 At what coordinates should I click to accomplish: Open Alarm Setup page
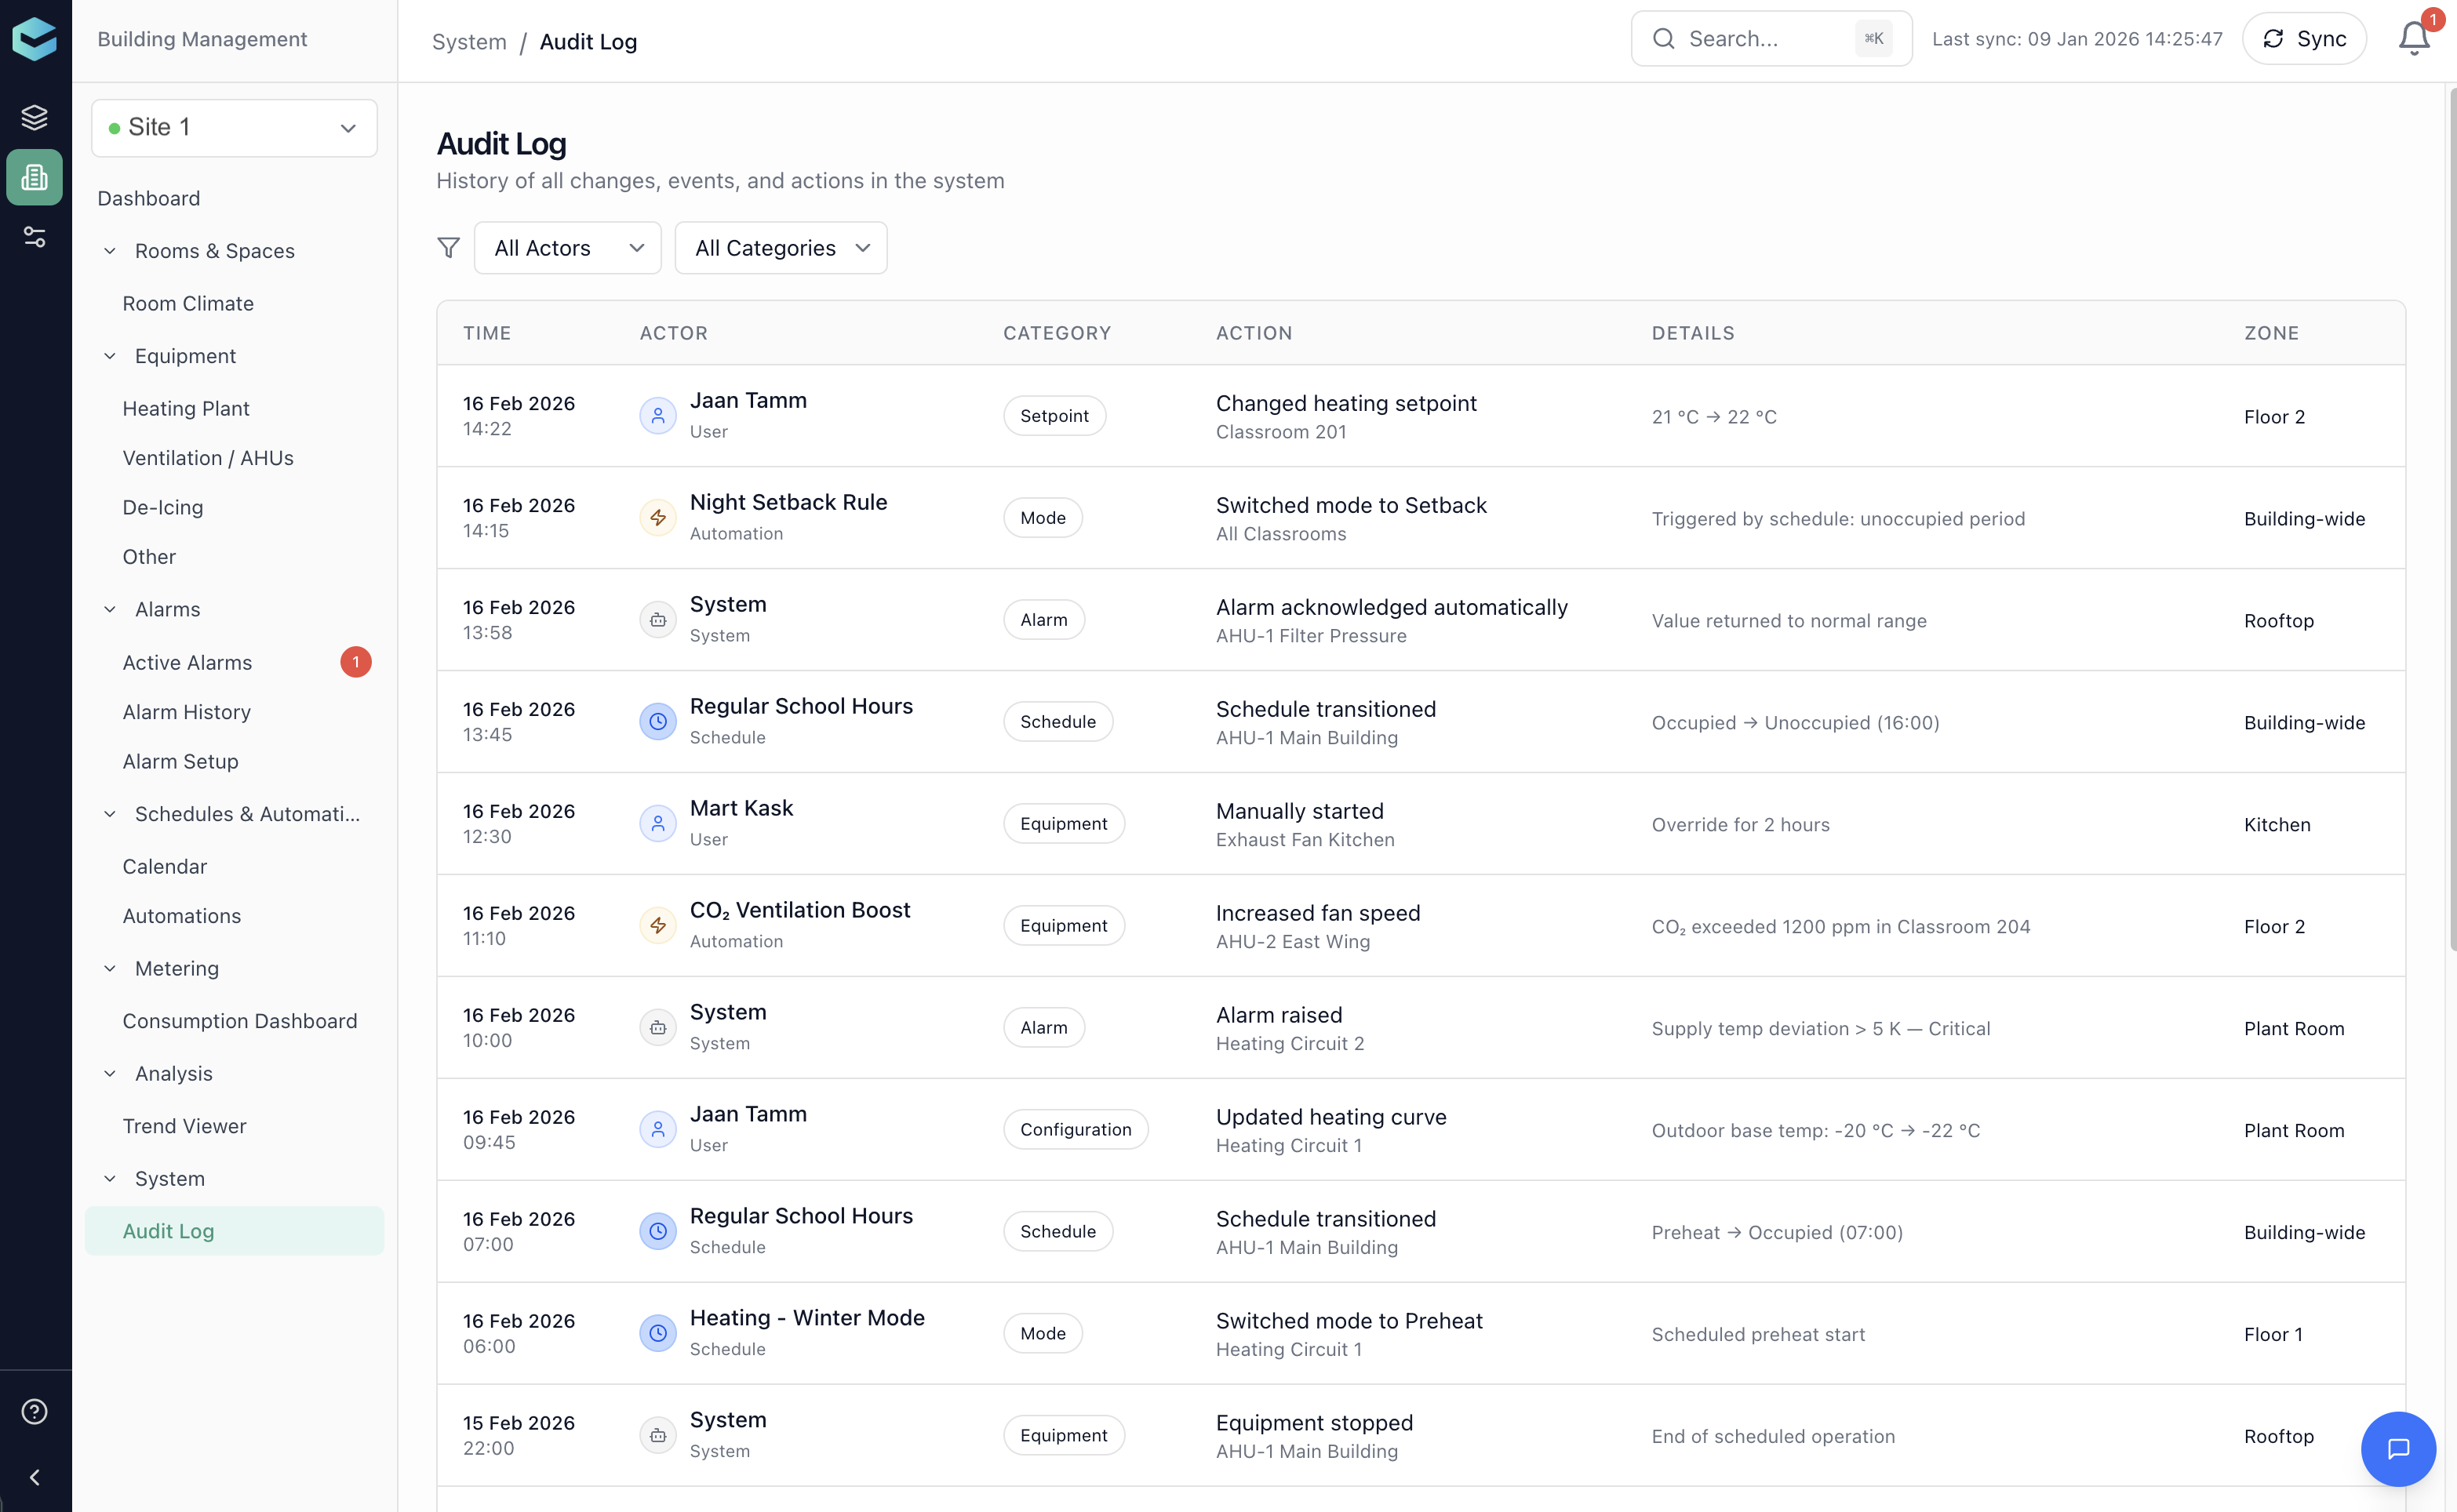click(181, 761)
